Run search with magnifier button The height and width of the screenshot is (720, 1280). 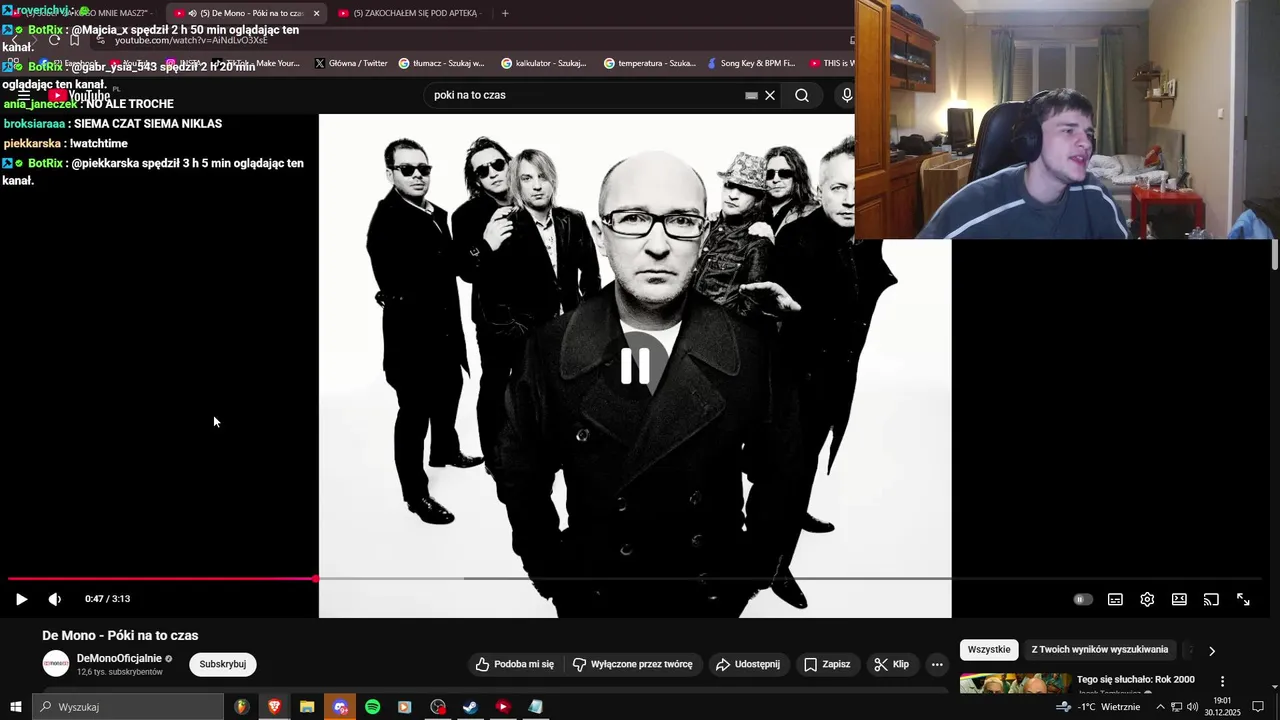[x=802, y=95]
